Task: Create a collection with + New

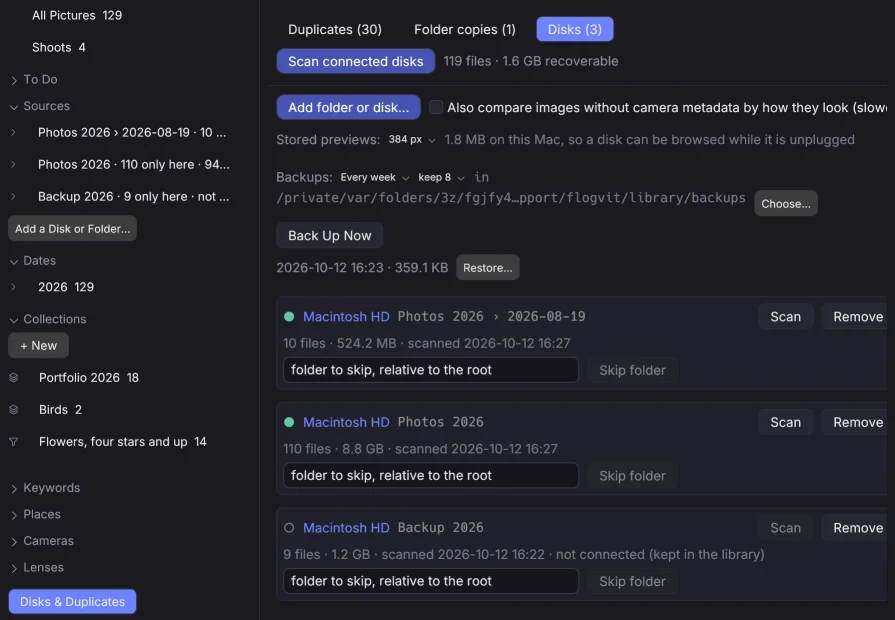Action: pyautogui.click(x=38, y=345)
